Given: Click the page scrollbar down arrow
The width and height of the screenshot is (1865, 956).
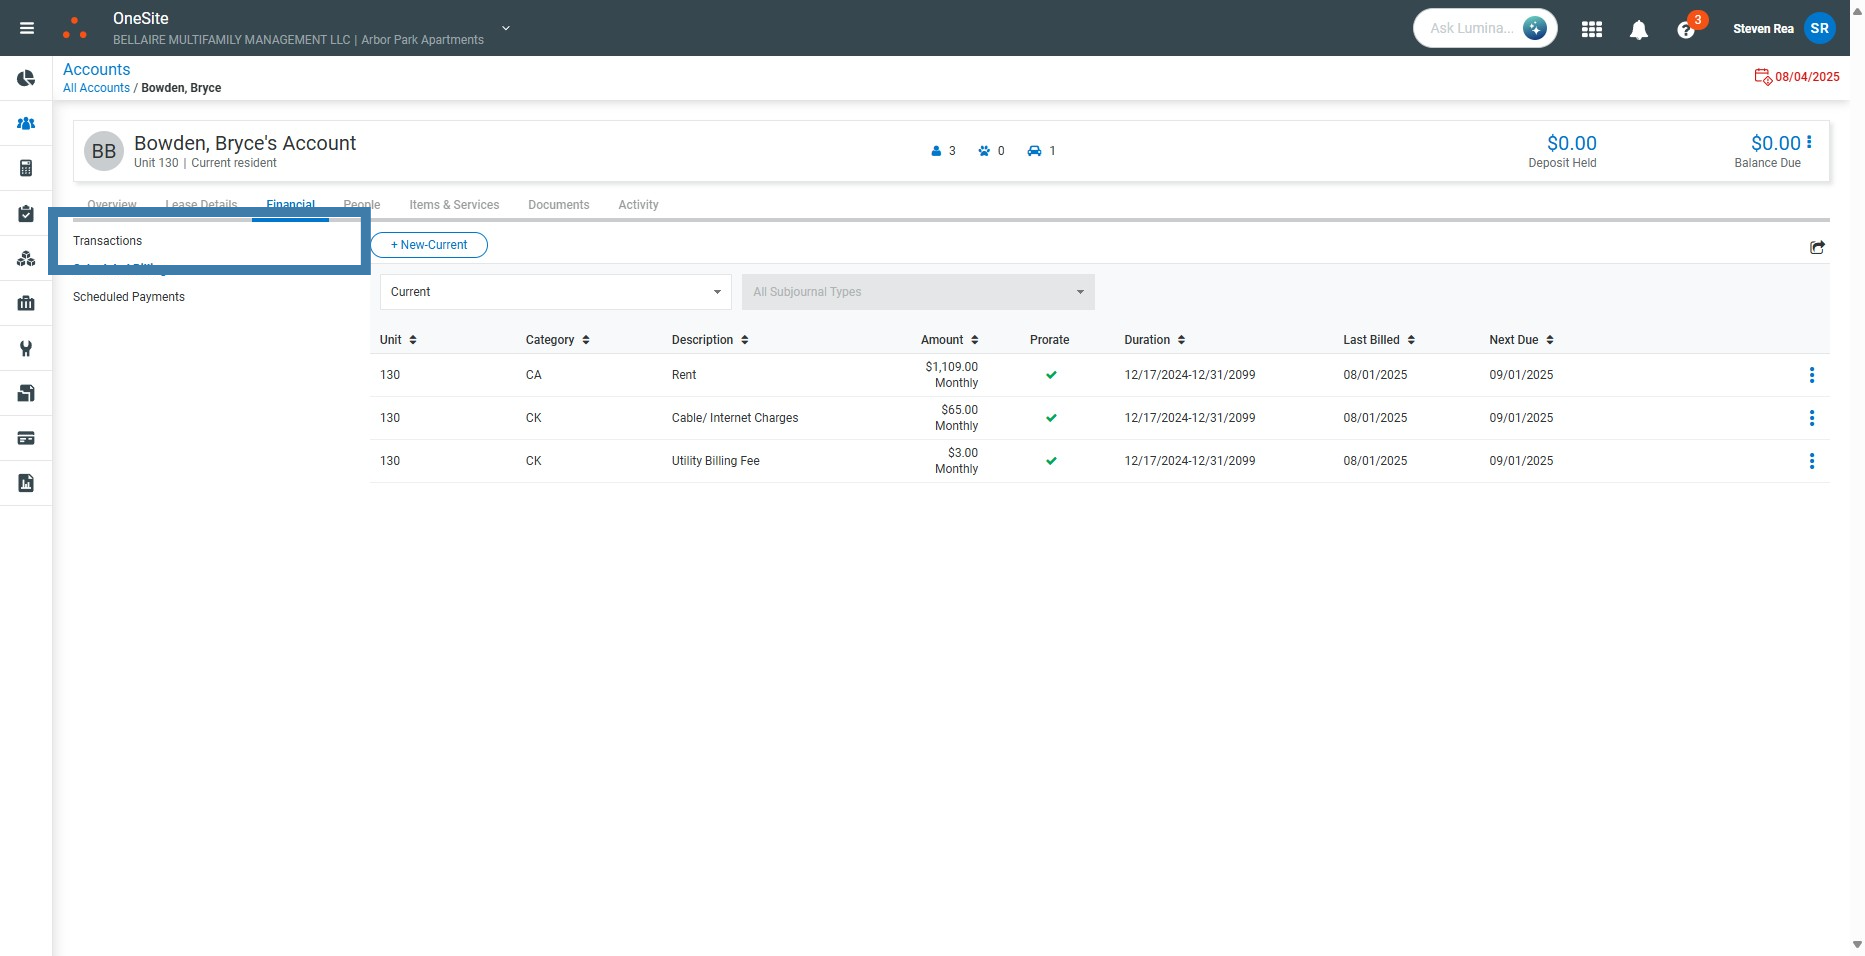Looking at the screenshot, I should click(1857, 944).
